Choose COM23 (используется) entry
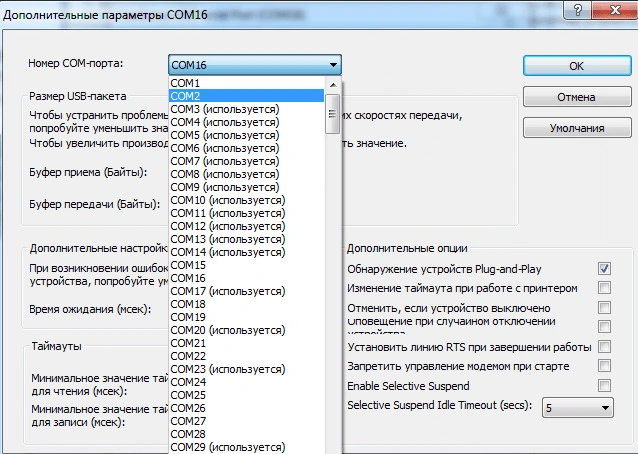The height and width of the screenshot is (454, 638). coord(247,369)
